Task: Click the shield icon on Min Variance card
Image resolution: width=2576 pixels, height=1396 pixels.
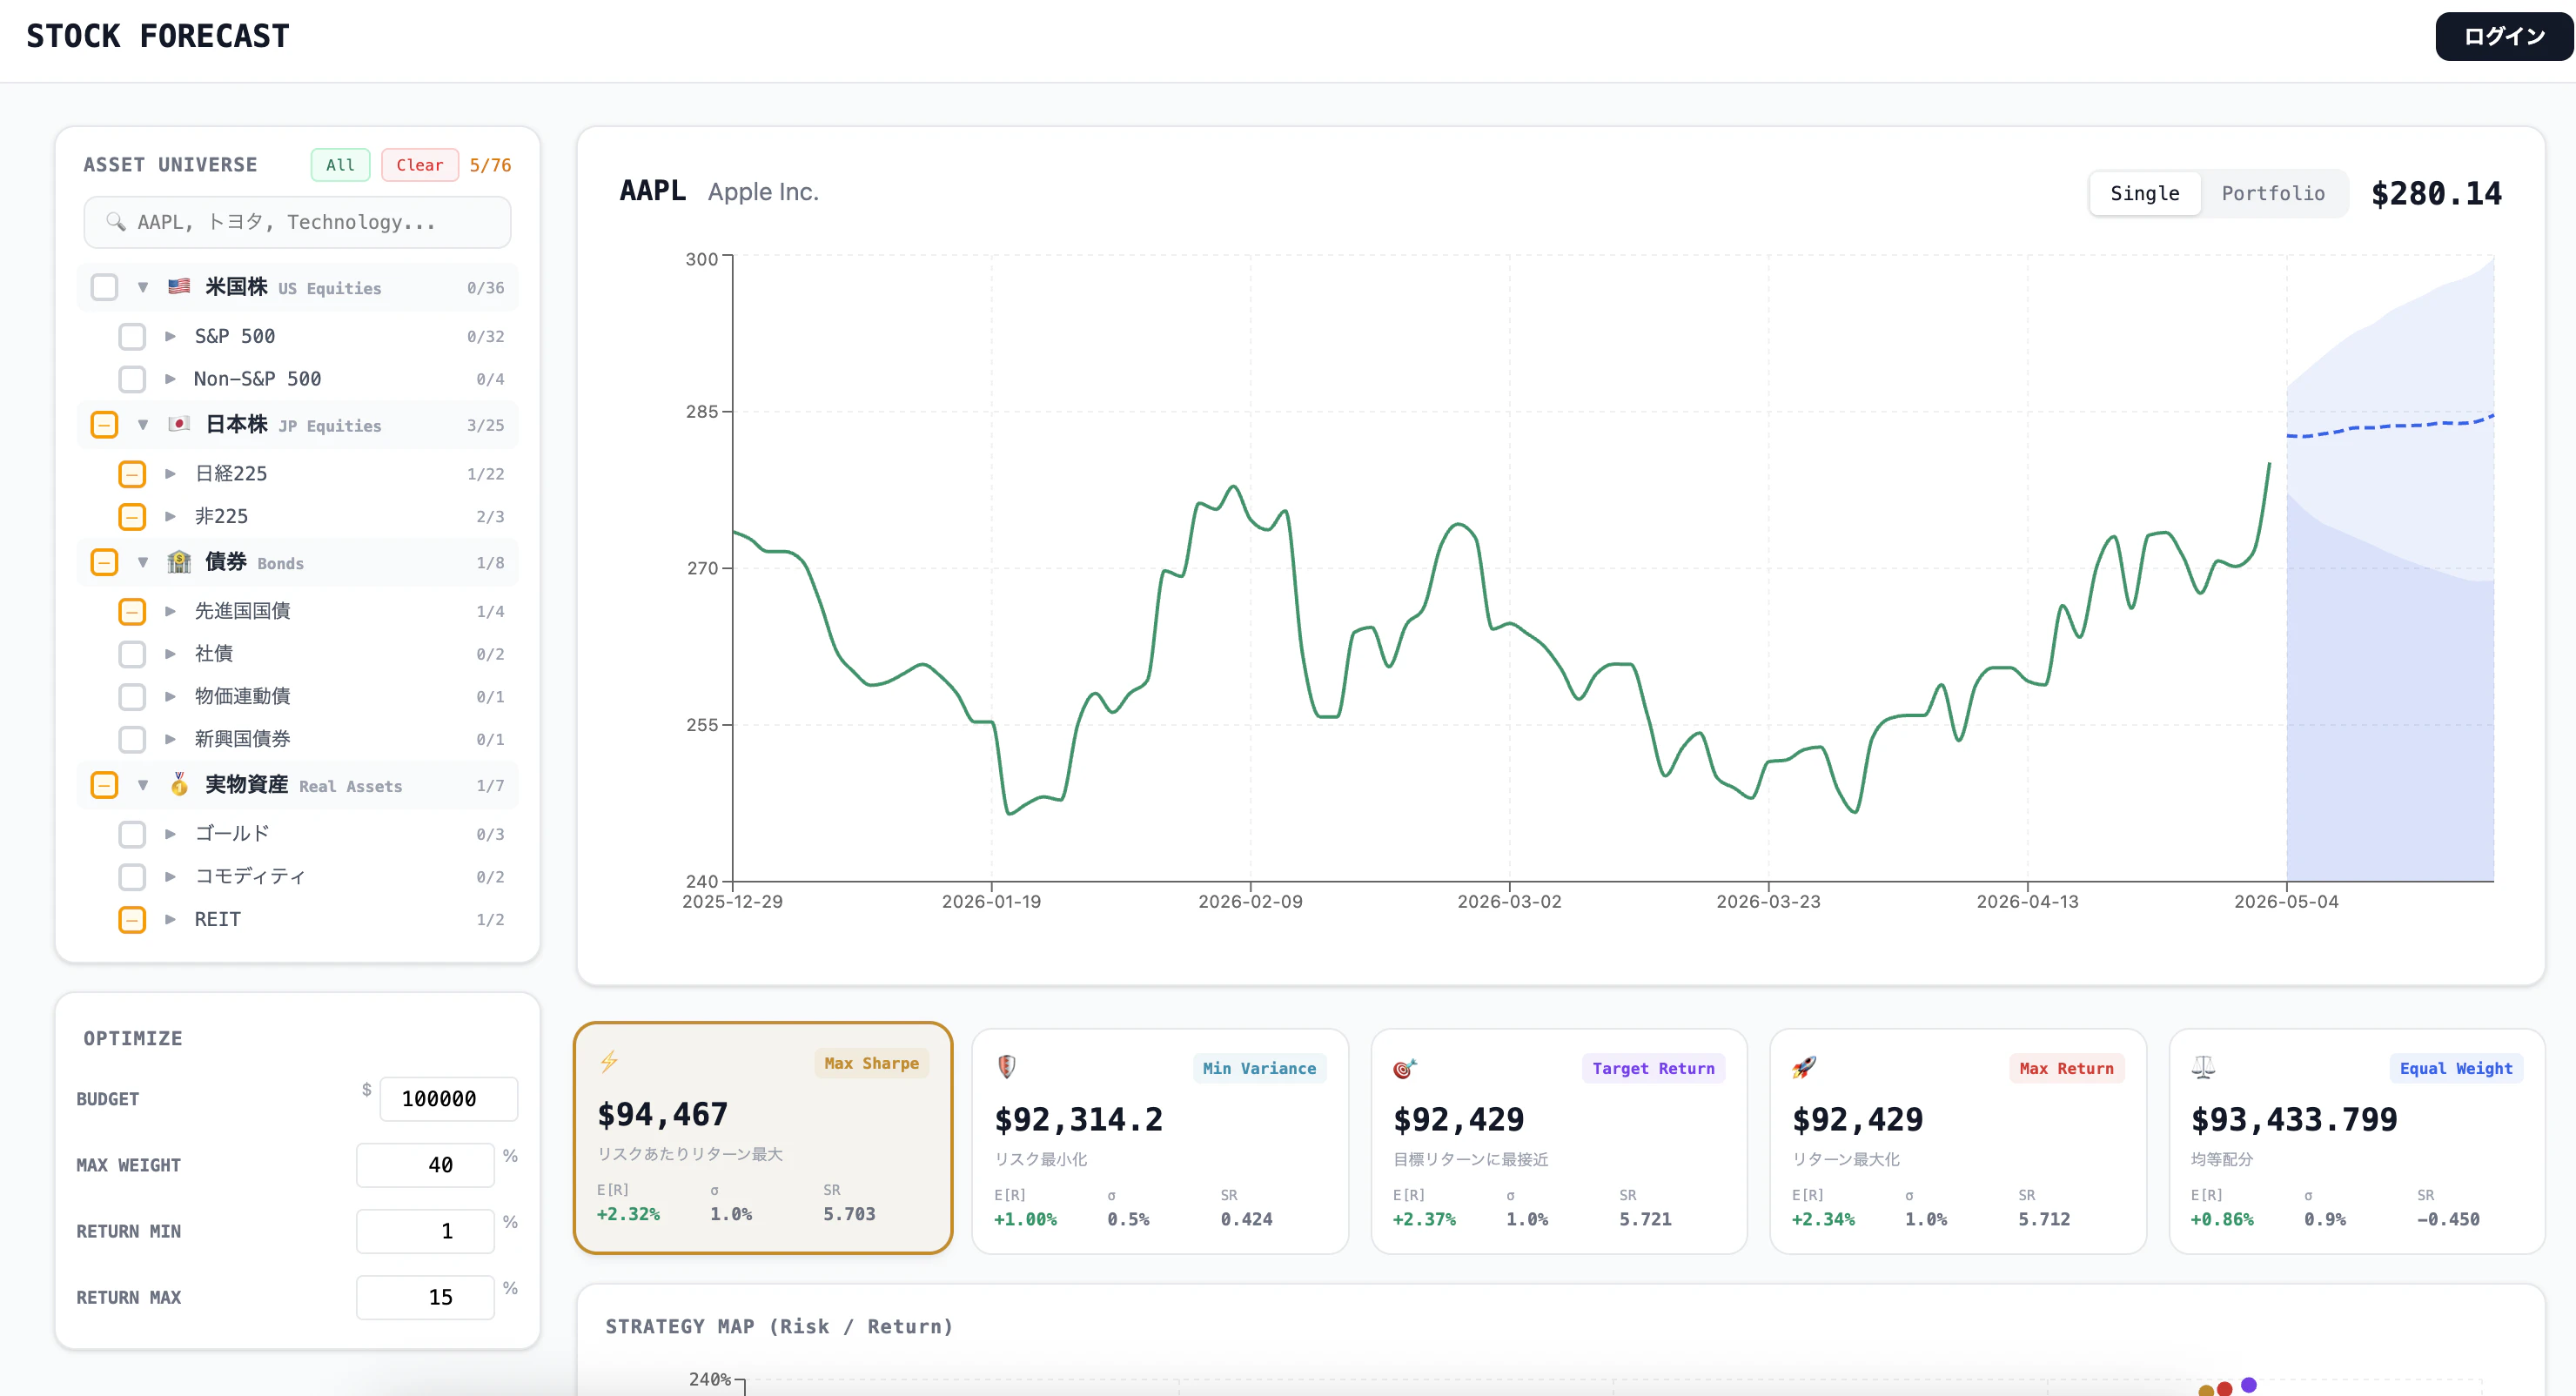Action: click(x=1007, y=1067)
